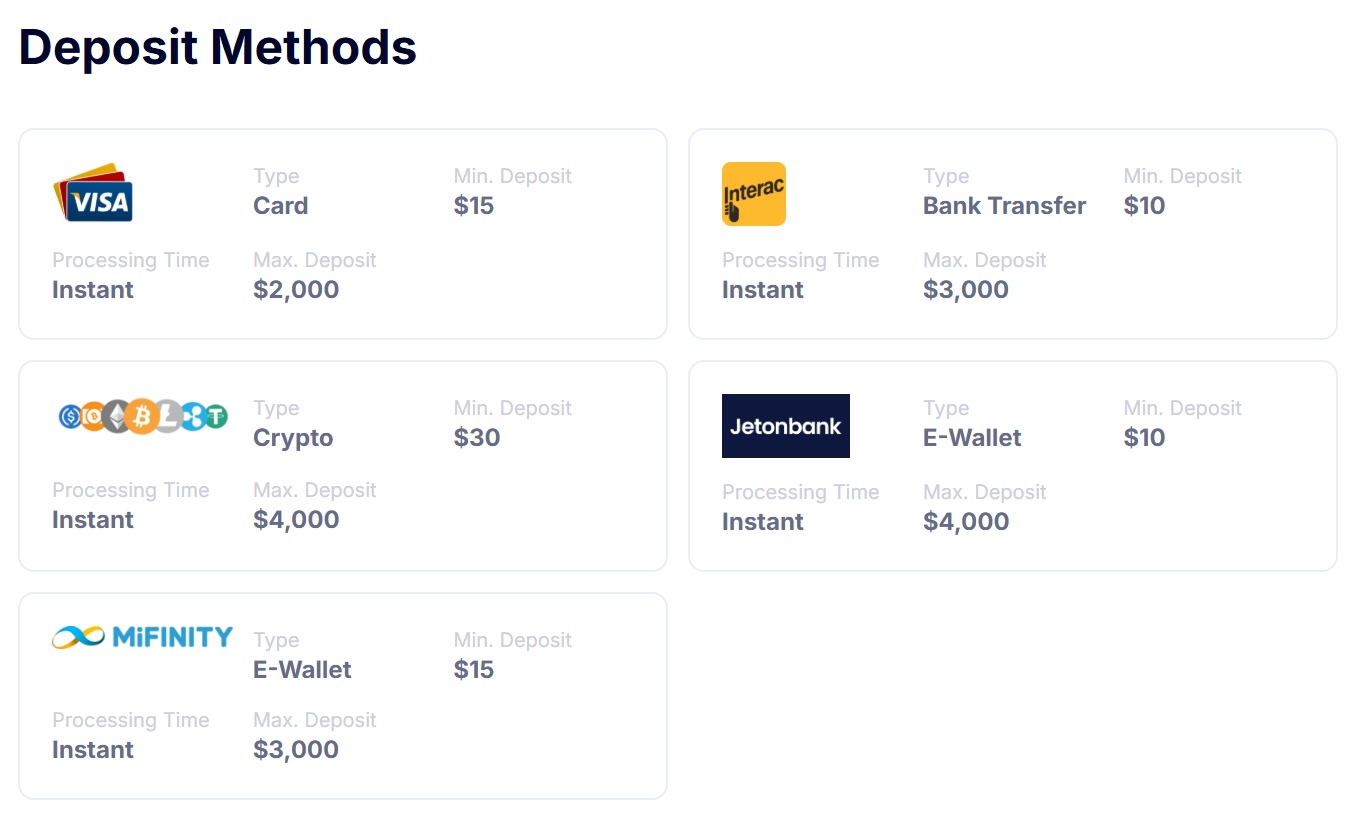Click Interac's $10 minimum deposit
The height and width of the screenshot is (826, 1359).
point(1144,206)
